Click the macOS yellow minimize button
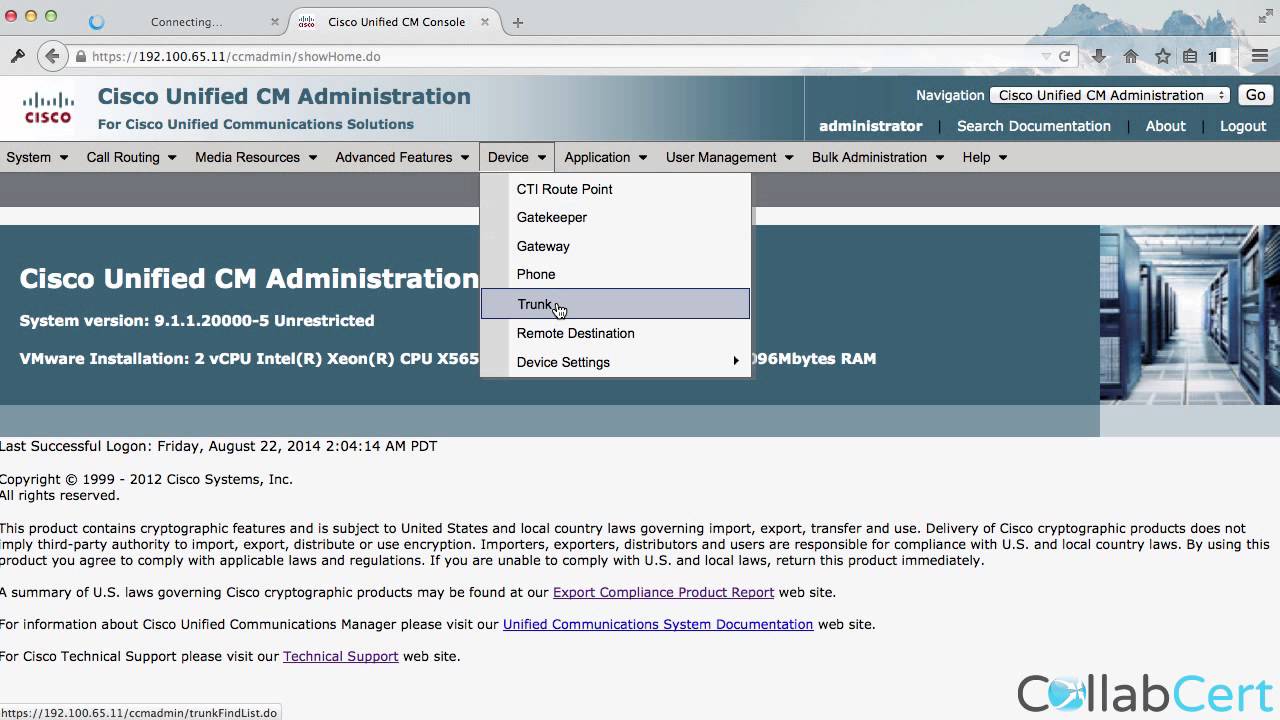 coord(31,16)
